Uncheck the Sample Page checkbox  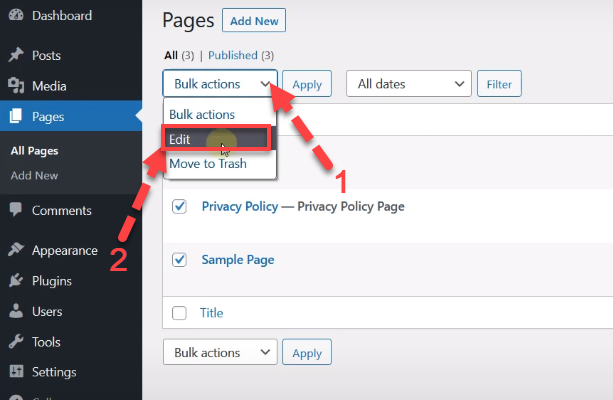tap(179, 259)
